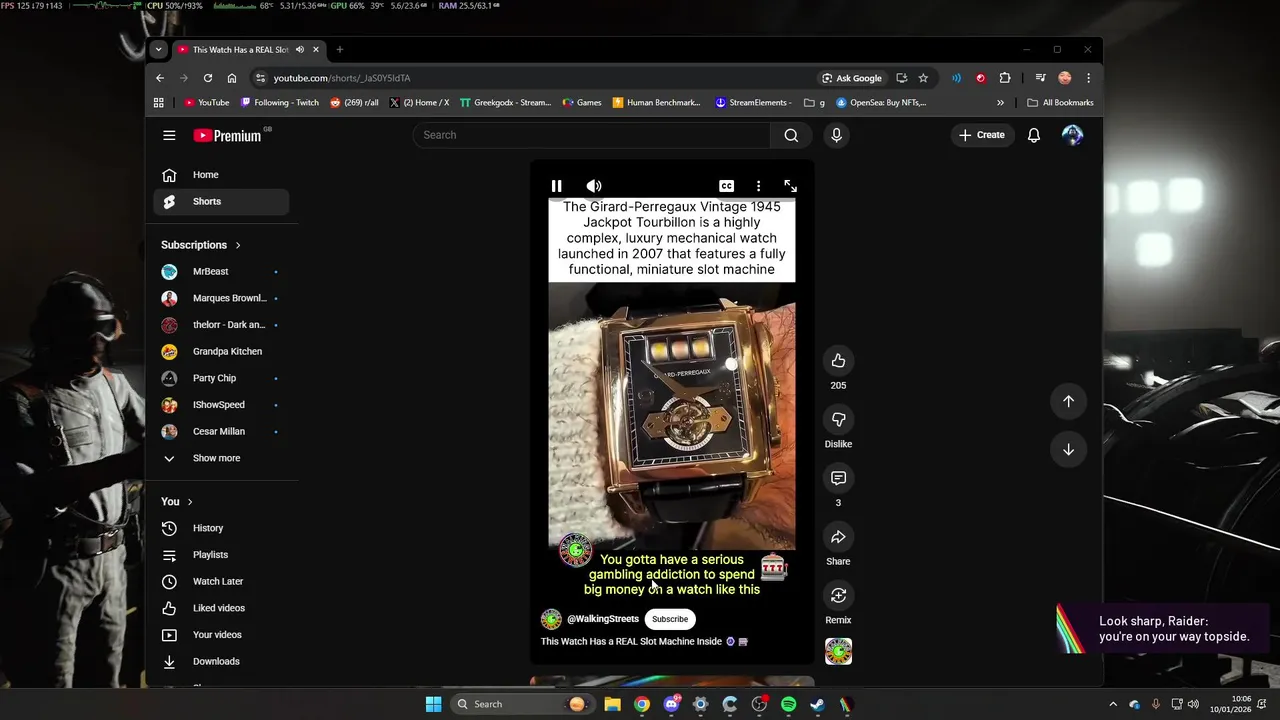Open IShowSpeed subscription channel
The width and height of the screenshot is (1280, 720).
[221, 405]
